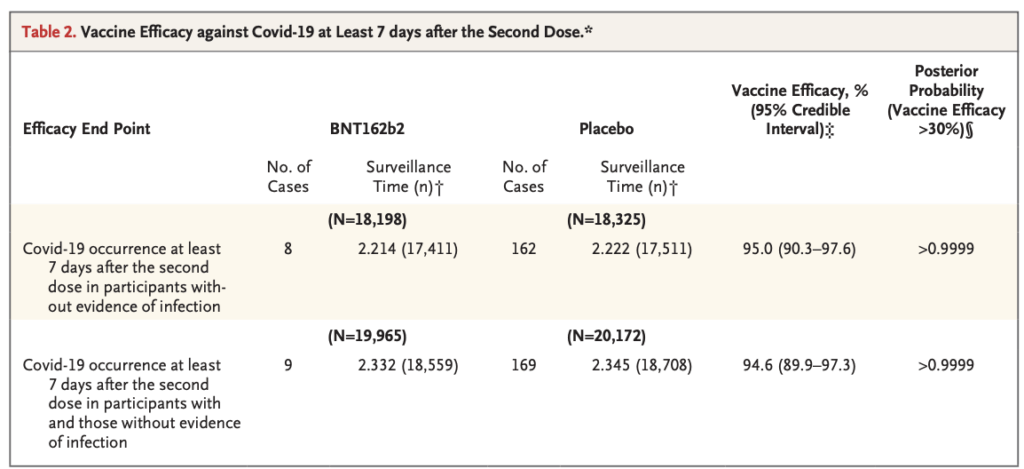Click the "Table 2." red title label
Screen dimensions: 1024x469
click(x=50, y=31)
